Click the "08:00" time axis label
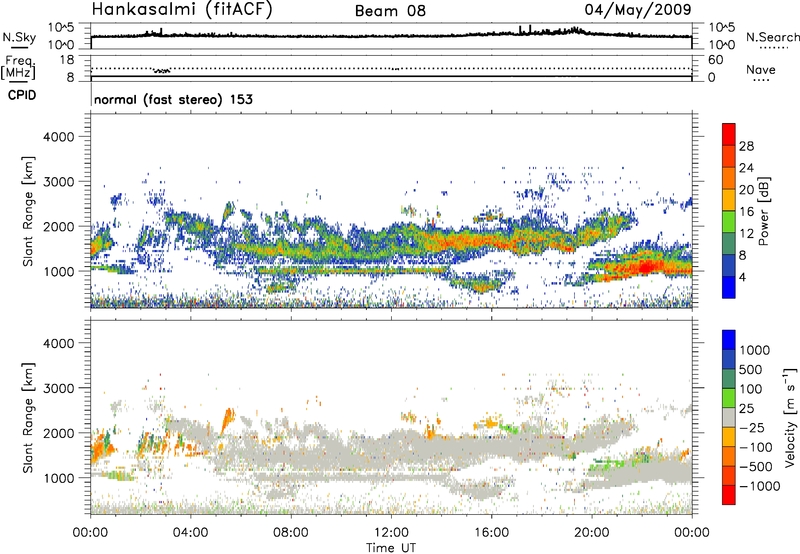Viewport: 800px width, 554px height. (x=291, y=533)
